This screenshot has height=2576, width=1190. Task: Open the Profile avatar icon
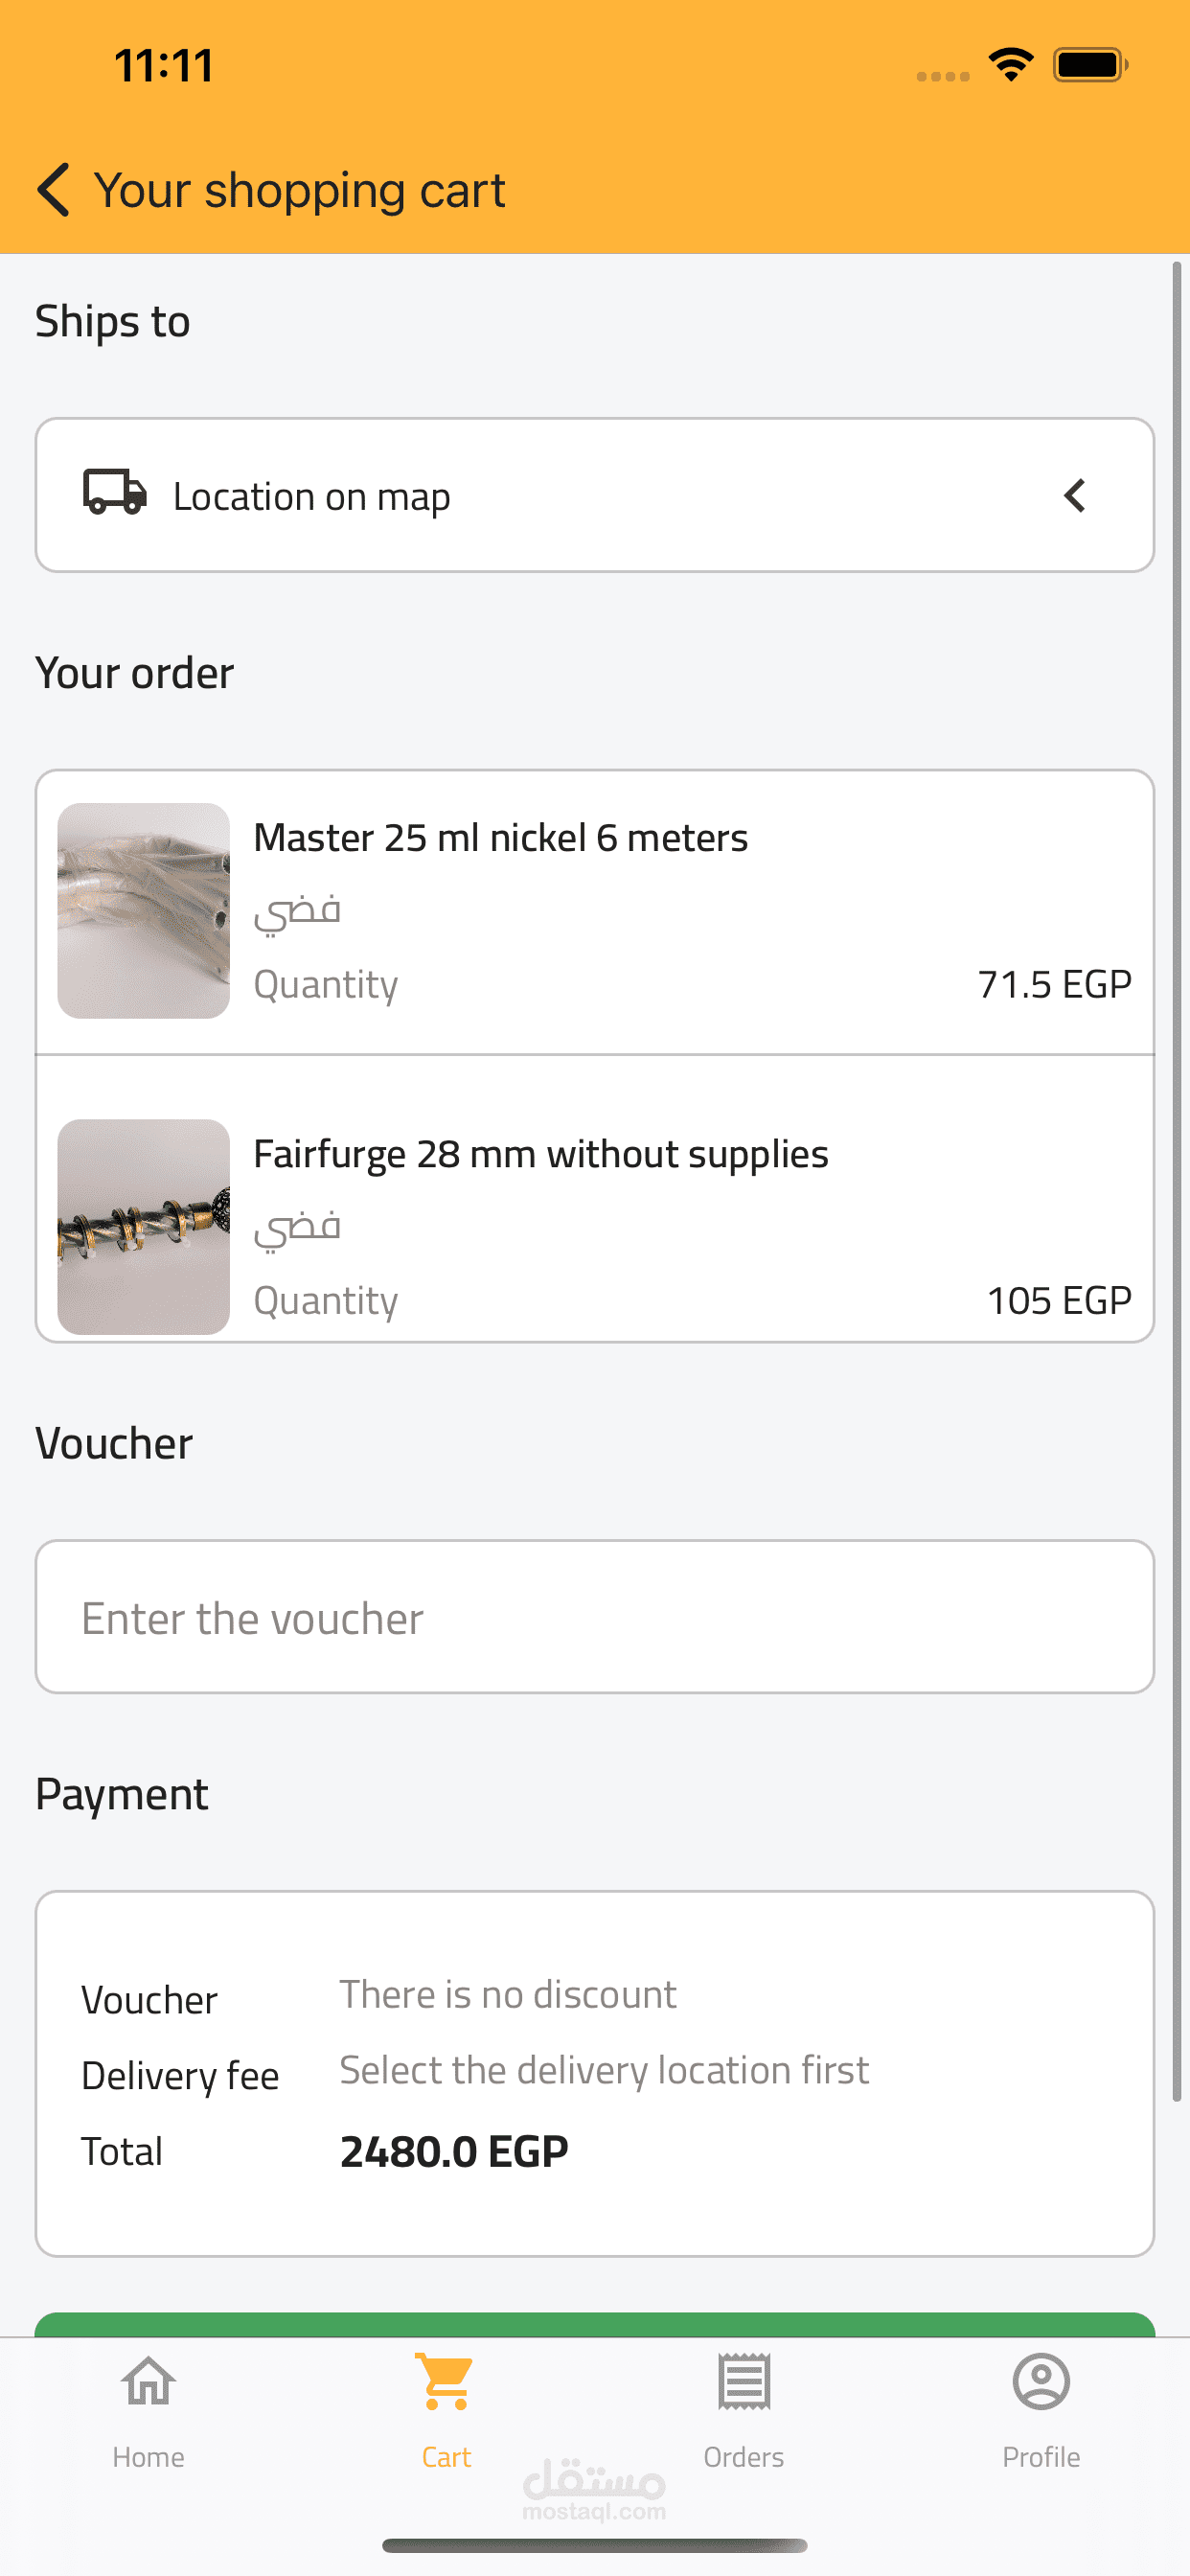click(1041, 2382)
